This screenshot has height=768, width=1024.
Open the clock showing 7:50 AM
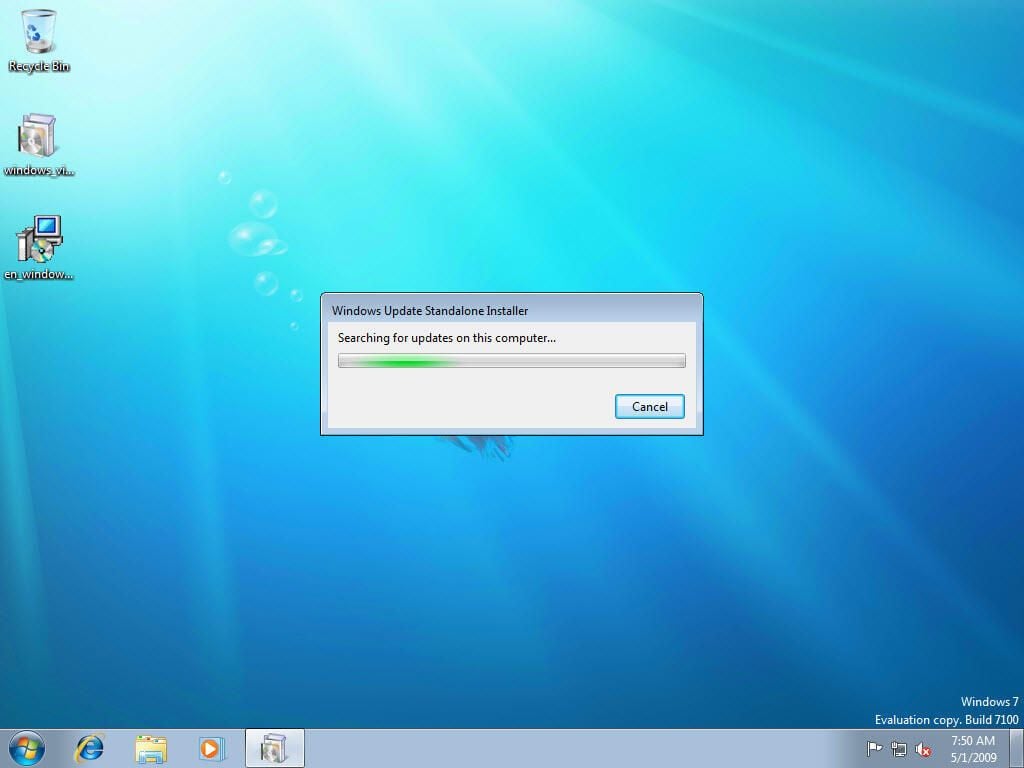(973, 749)
